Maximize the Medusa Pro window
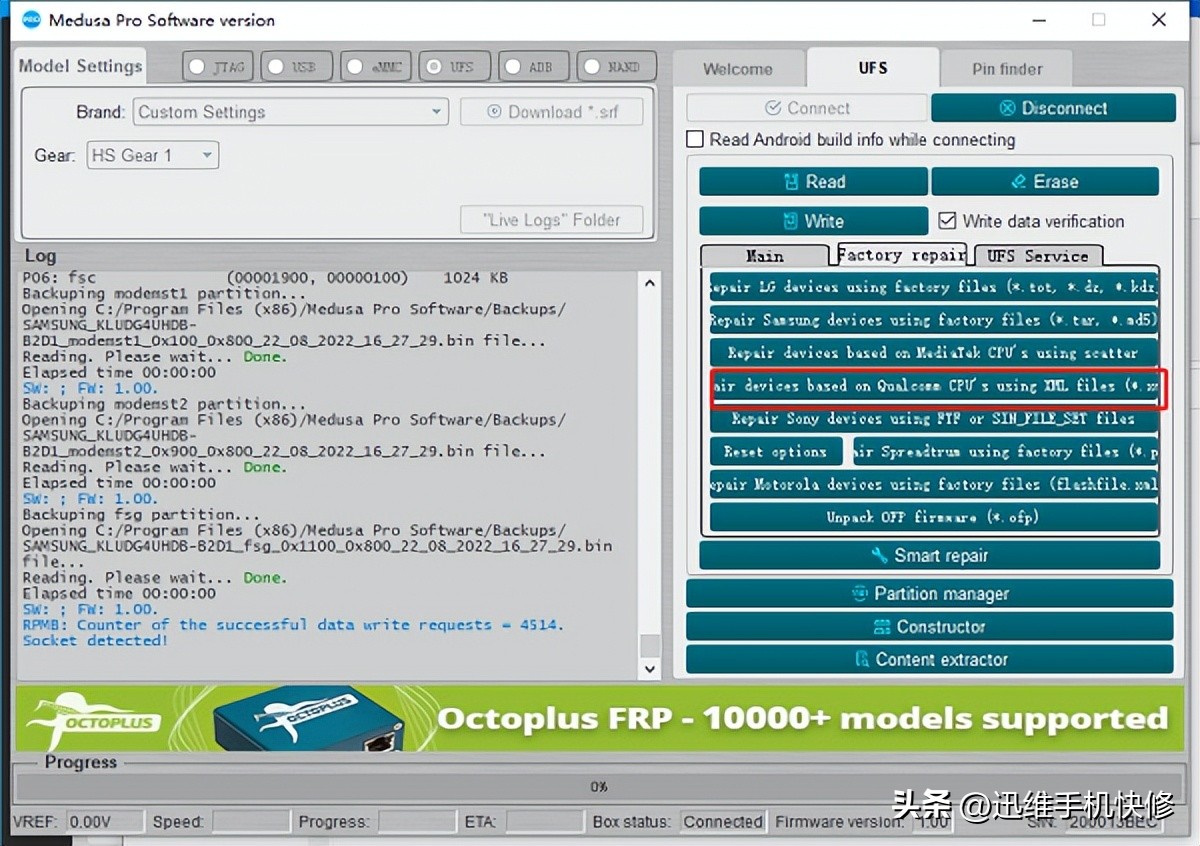Viewport: 1200px width, 846px height. (1099, 20)
